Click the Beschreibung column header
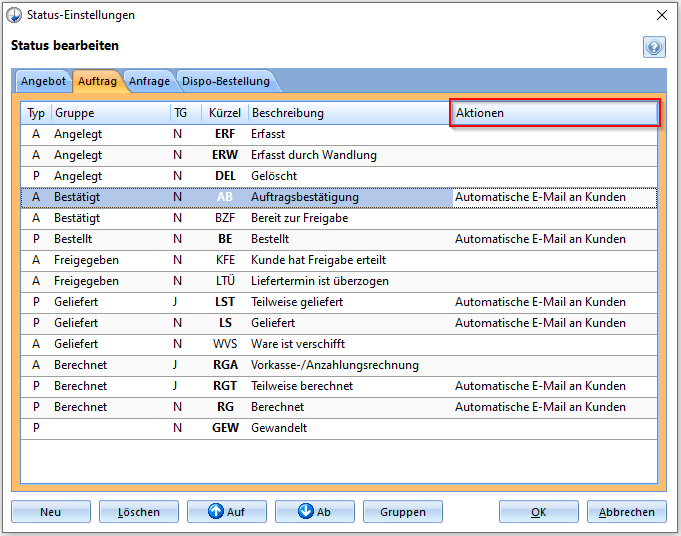 click(x=350, y=113)
